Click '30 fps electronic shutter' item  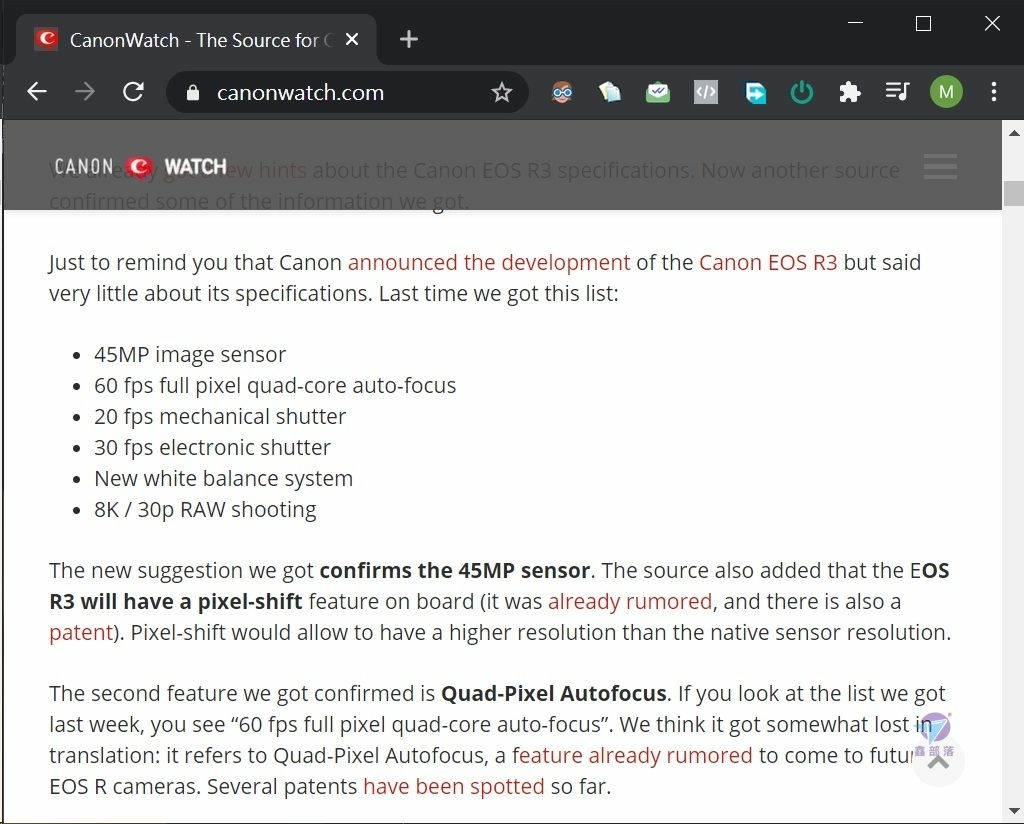212,448
